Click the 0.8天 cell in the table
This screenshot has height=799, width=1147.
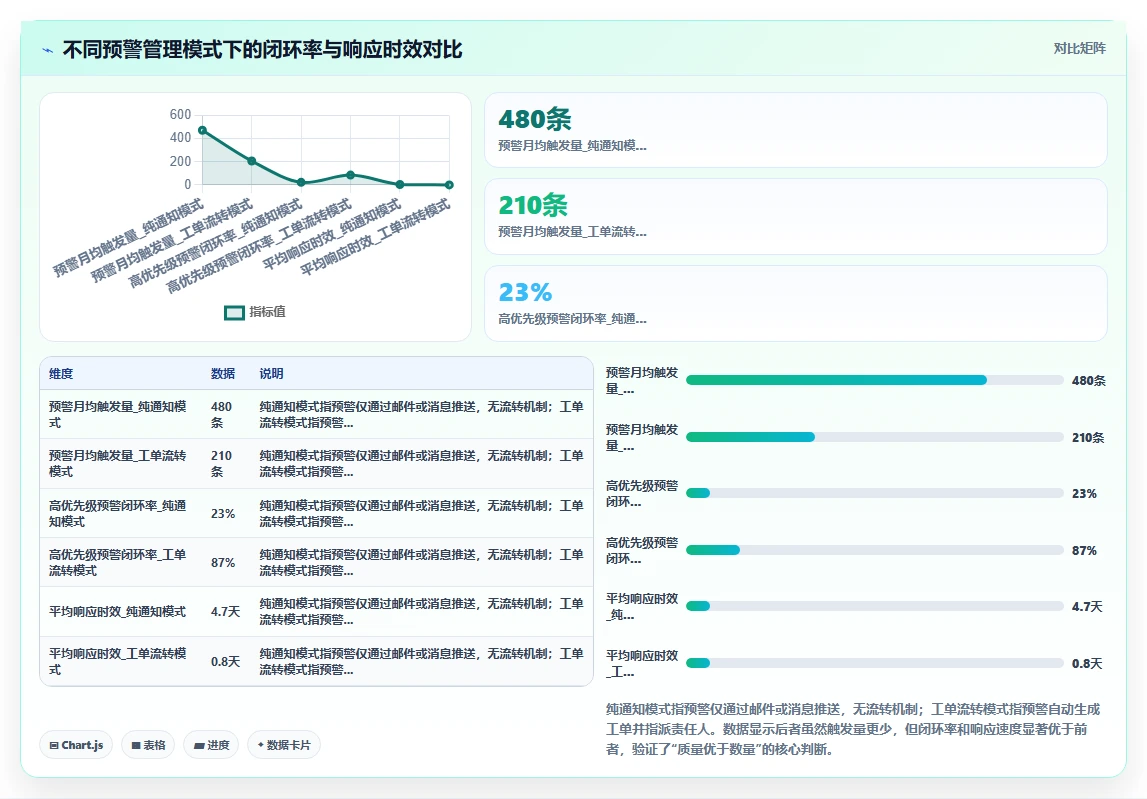pos(225,661)
